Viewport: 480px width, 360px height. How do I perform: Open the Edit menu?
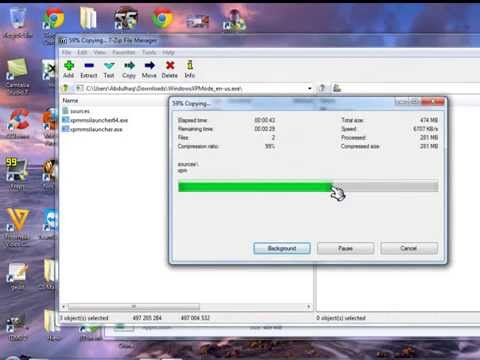tap(82, 52)
